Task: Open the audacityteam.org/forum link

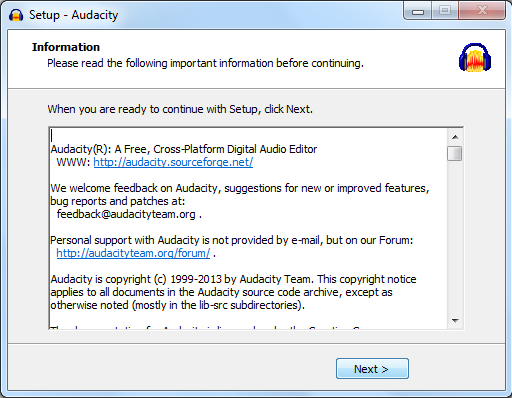Action: coord(133,253)
